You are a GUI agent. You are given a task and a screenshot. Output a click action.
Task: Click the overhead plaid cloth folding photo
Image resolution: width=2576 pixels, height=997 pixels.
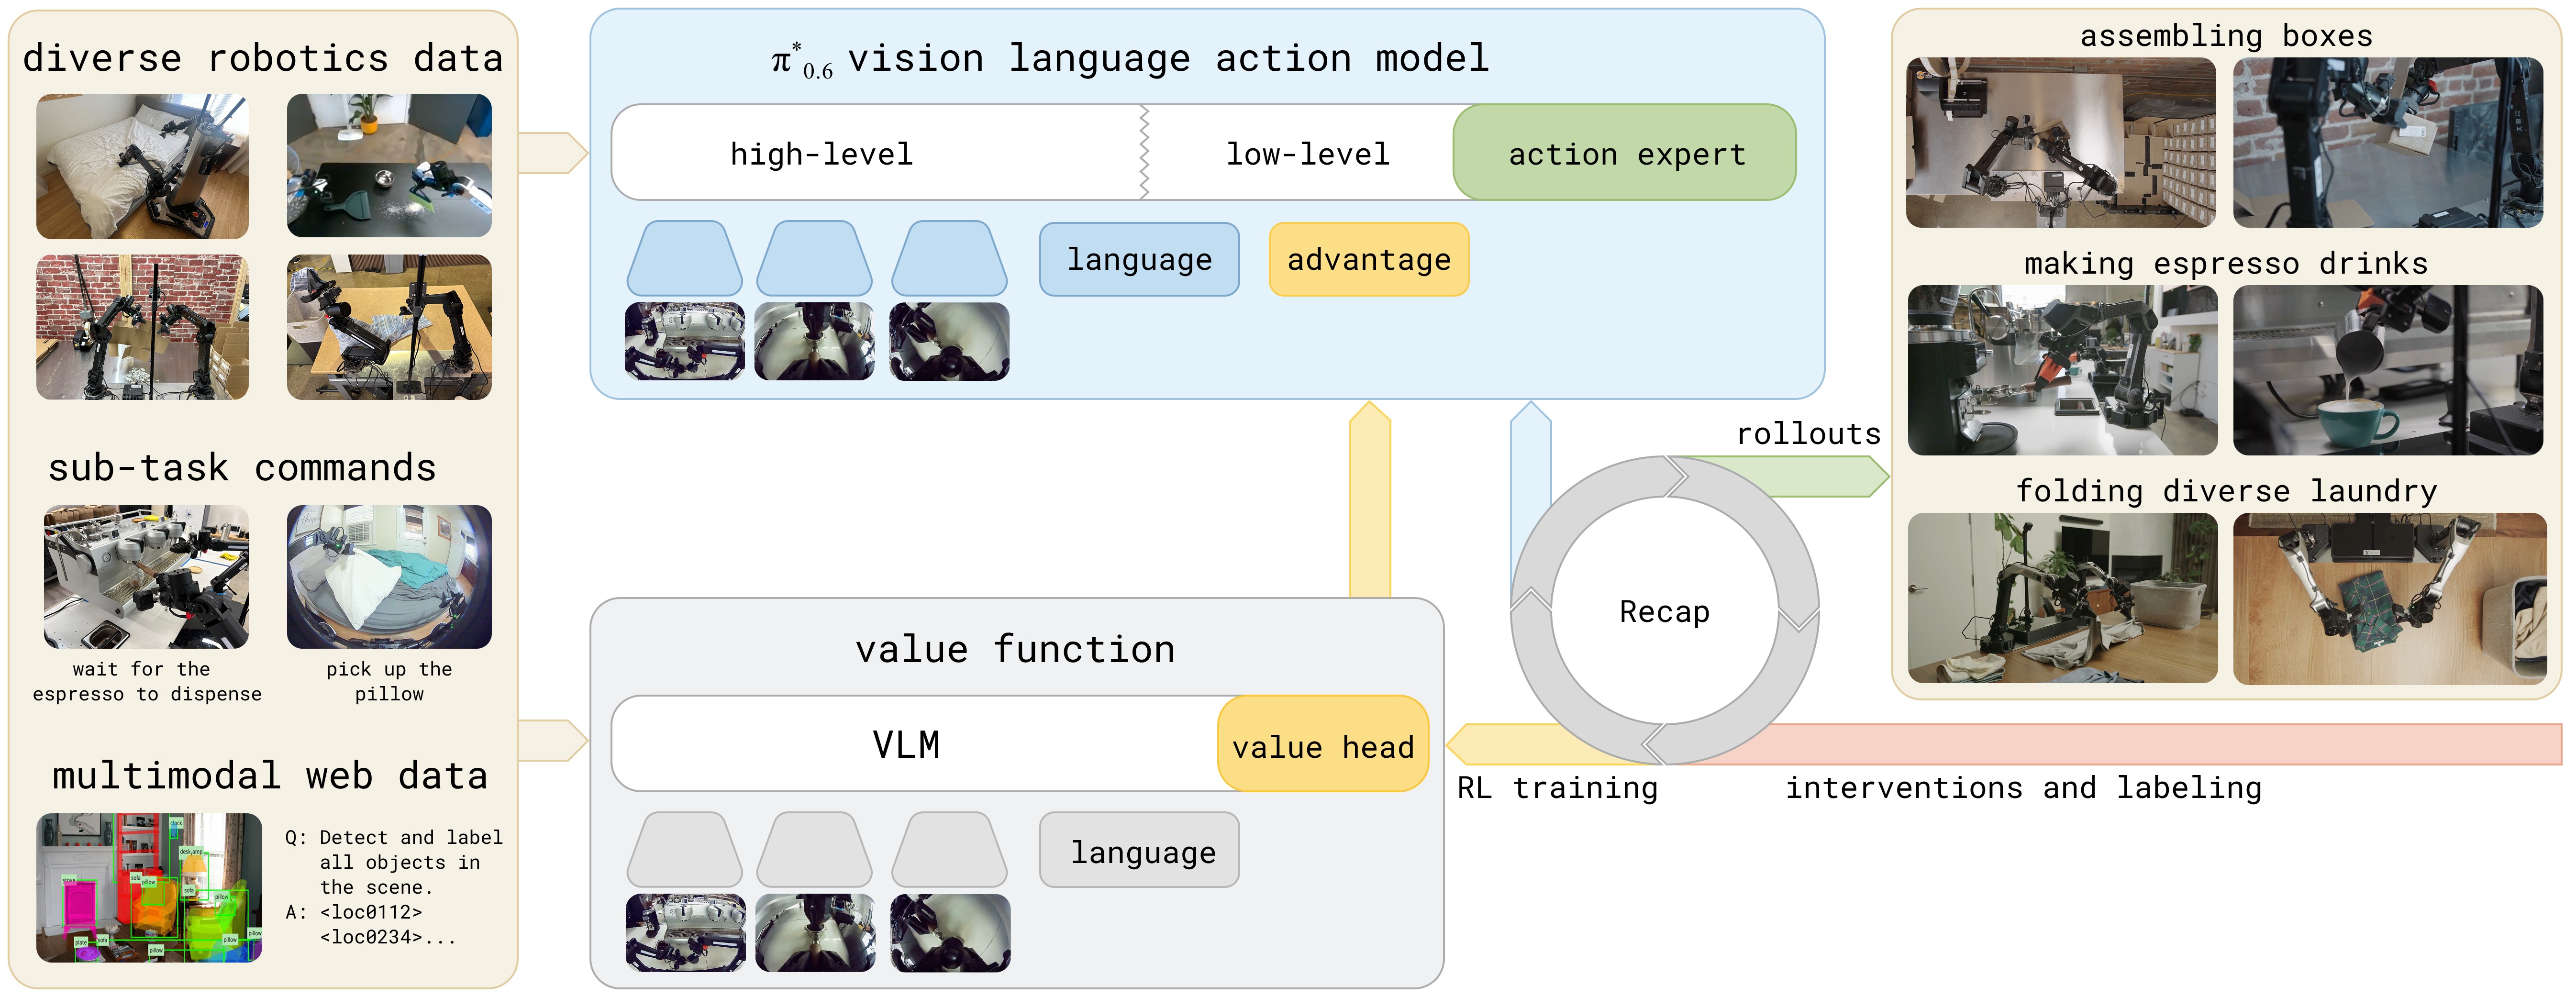click(x=2390, y=598)
